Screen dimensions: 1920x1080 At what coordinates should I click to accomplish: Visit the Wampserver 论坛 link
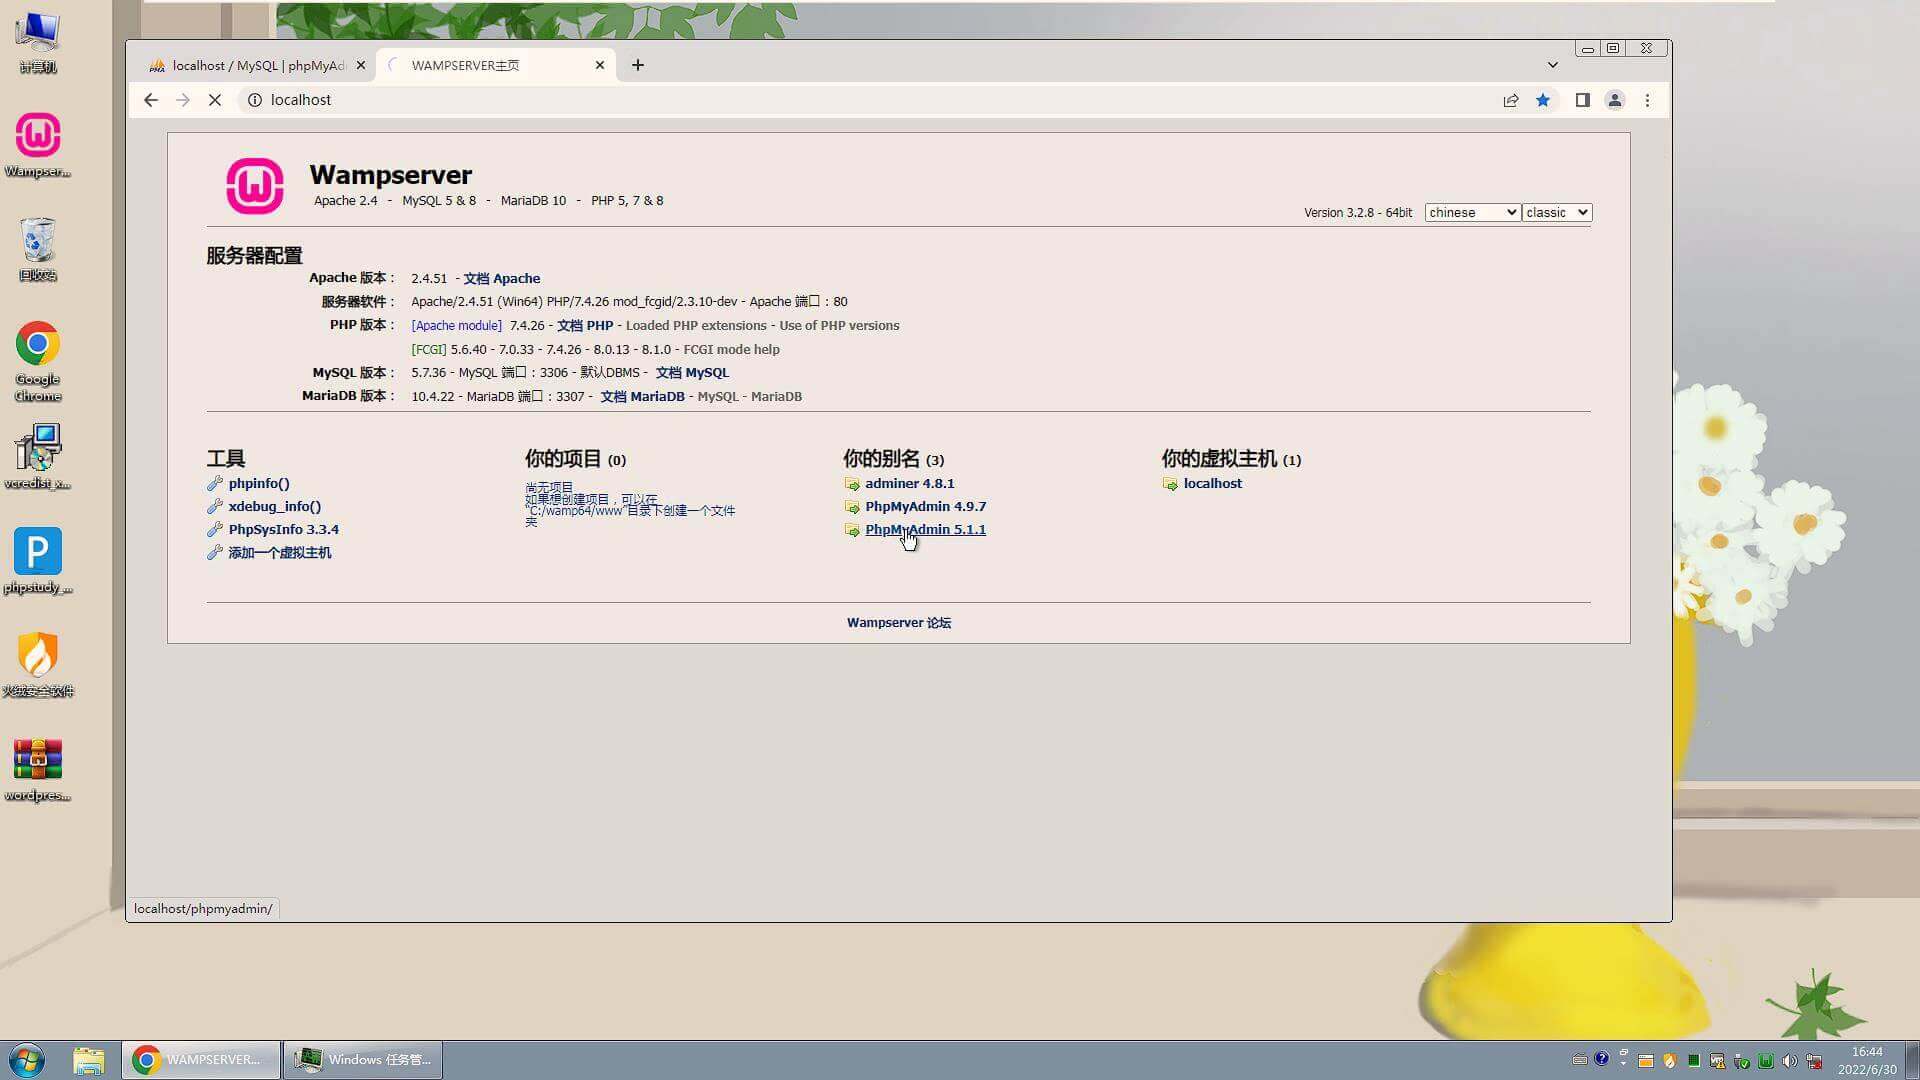[x=899, y=623]
